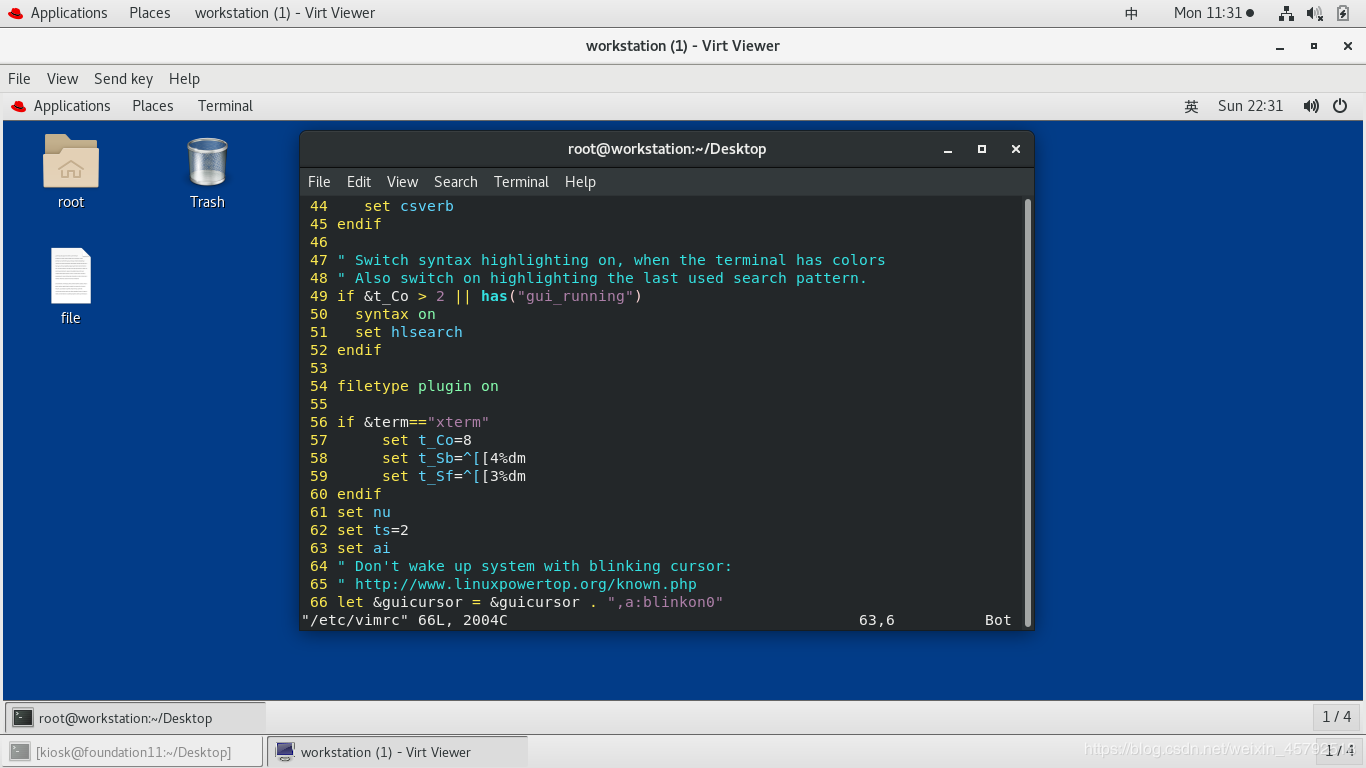The image size is (1366, 768).
Task: Open the terminal Help menu
Action: (580, 182)
